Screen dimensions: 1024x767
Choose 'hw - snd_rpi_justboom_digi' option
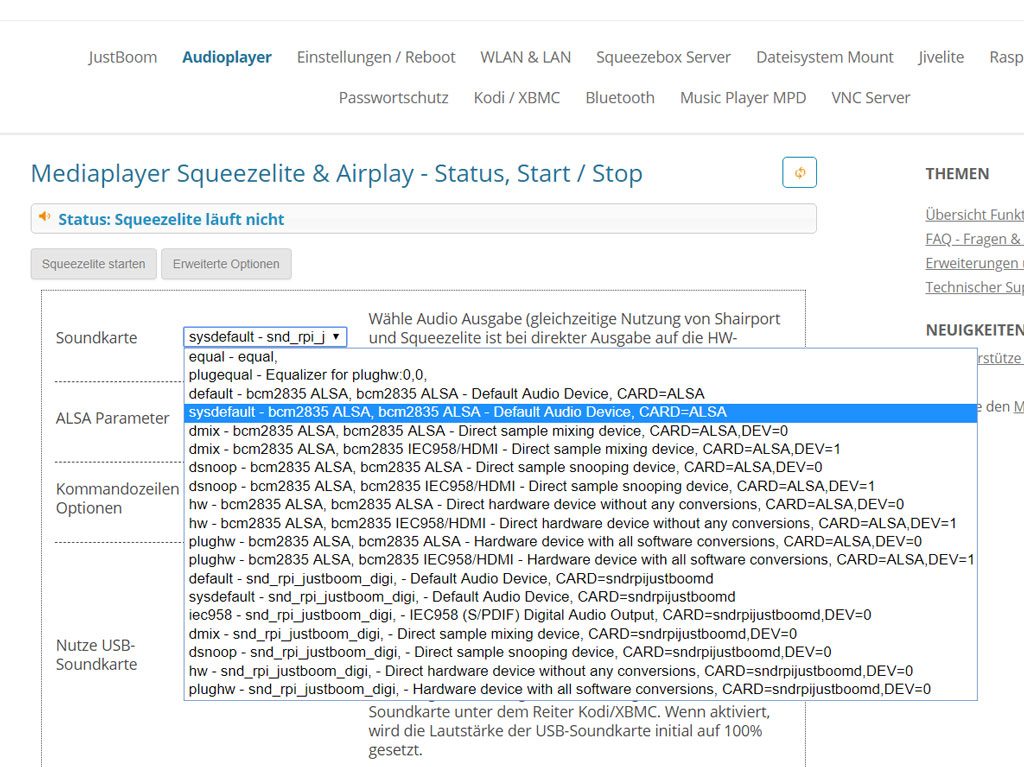coord(581,671)
